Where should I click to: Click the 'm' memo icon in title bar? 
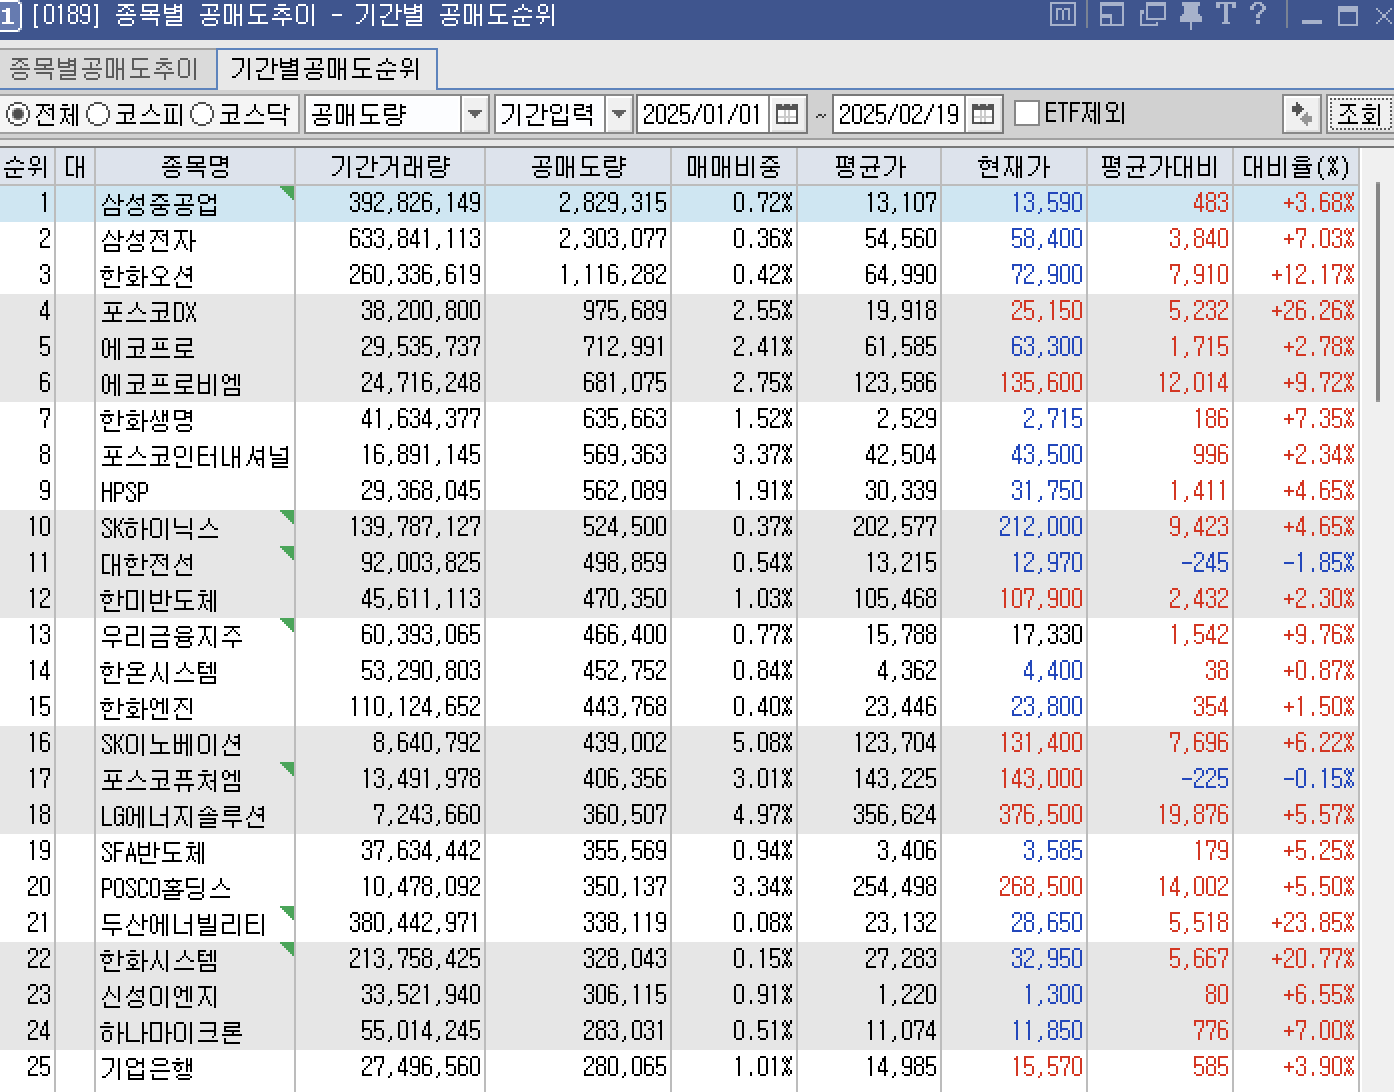[x=1063, y=15]
